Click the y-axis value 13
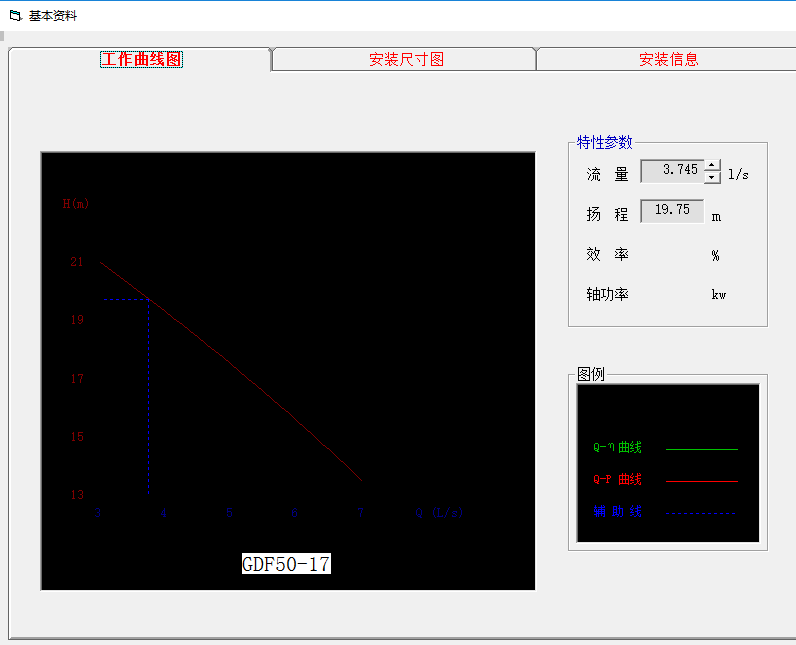 (77, 495)
